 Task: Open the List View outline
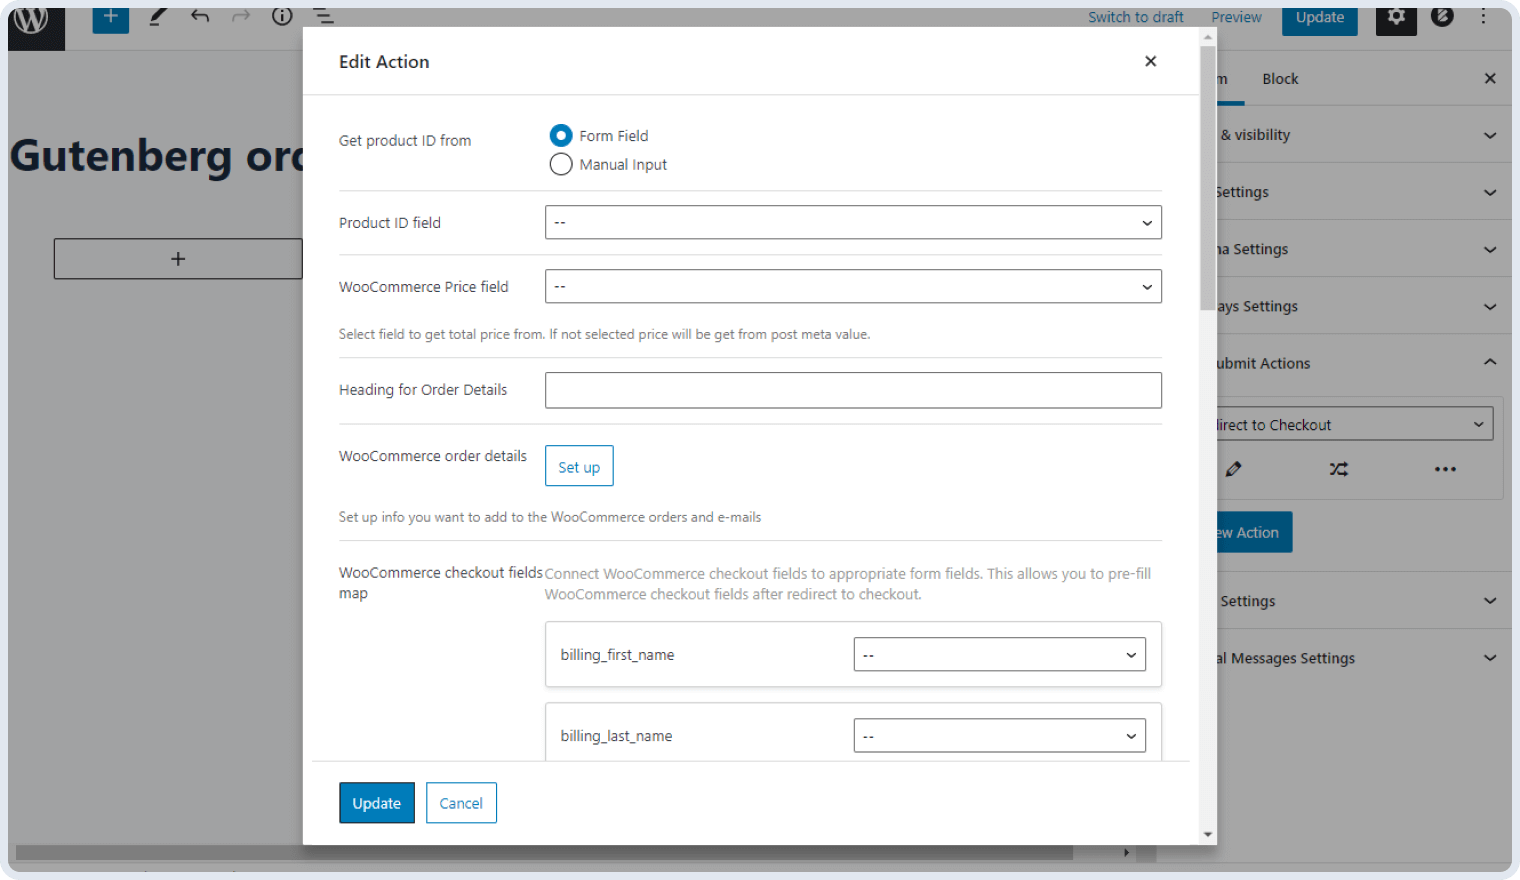(x=322, y=17)
